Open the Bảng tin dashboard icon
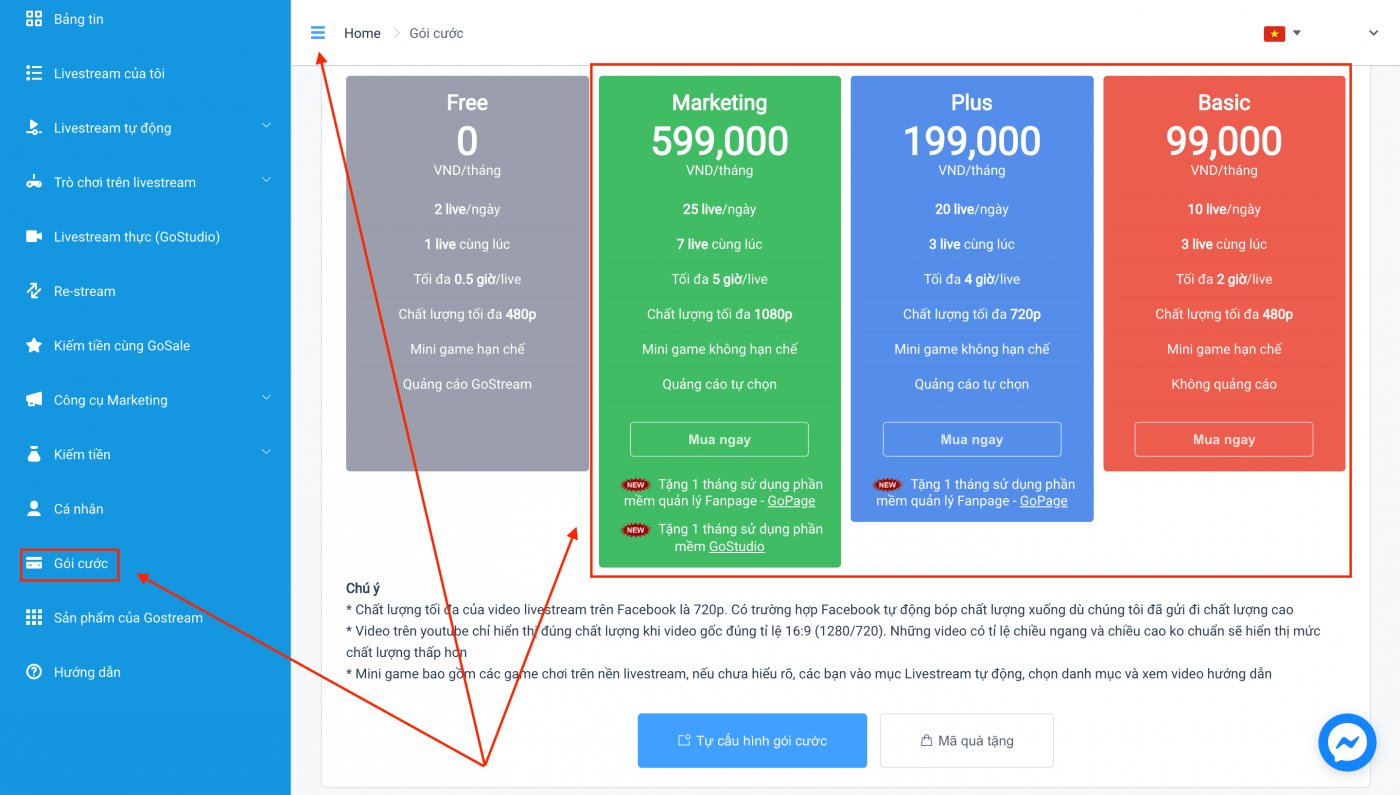 coord(34,19)
